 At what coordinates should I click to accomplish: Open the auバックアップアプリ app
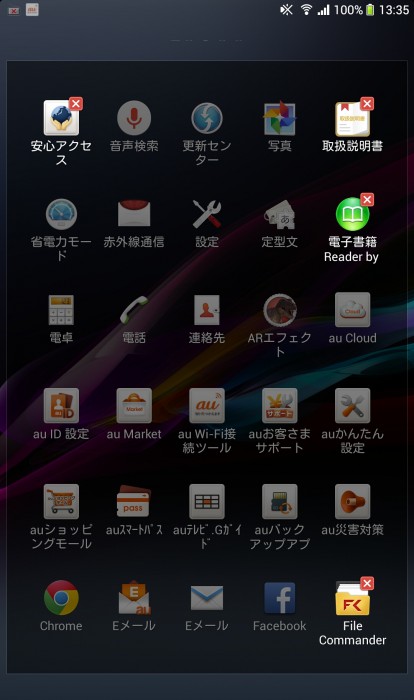(280, 501)
